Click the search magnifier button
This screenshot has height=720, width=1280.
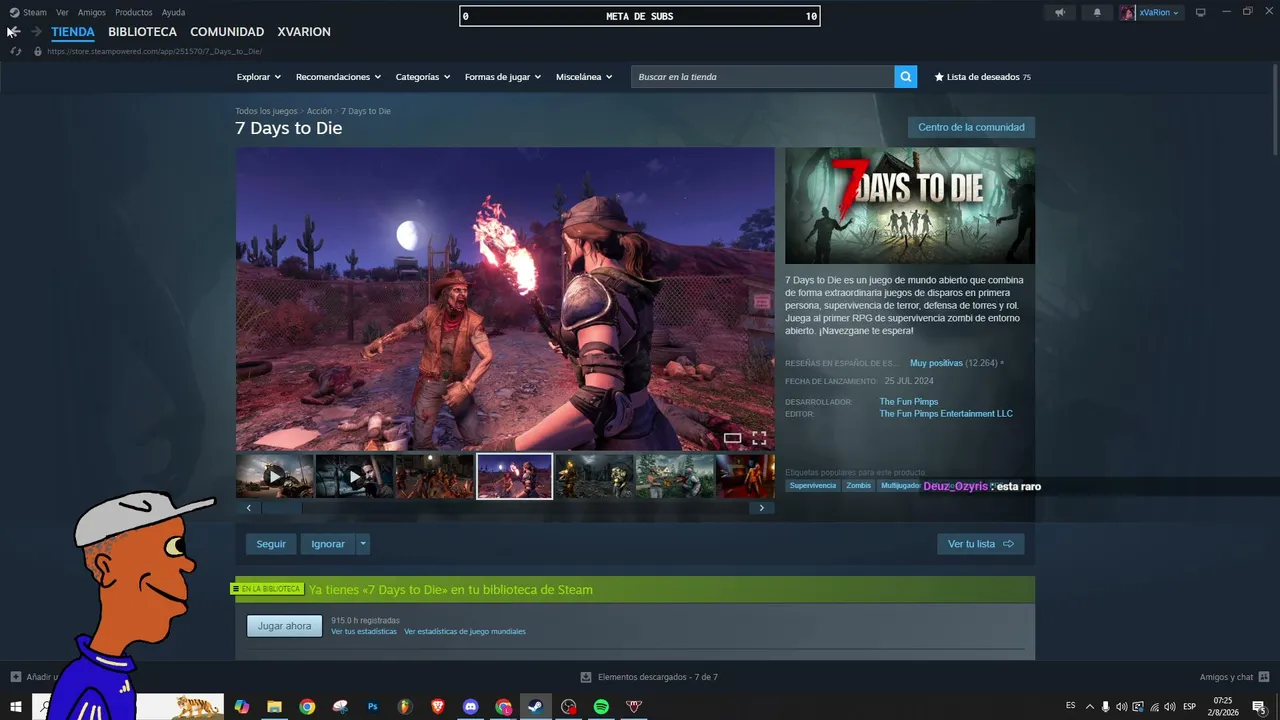click(x=905, y=77)
